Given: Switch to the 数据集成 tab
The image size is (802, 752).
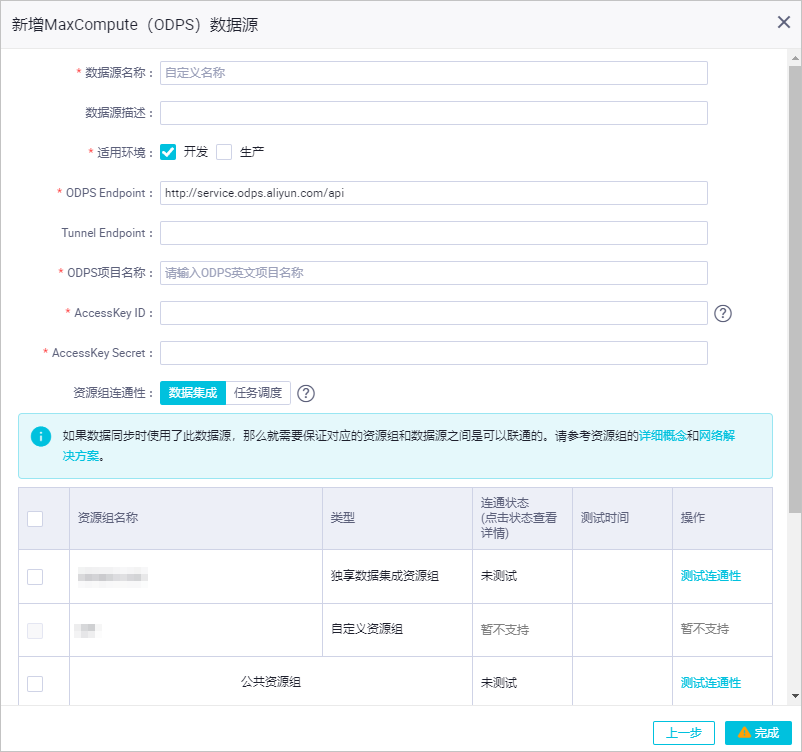Looking at the screenshot, I should click(193, 393).
